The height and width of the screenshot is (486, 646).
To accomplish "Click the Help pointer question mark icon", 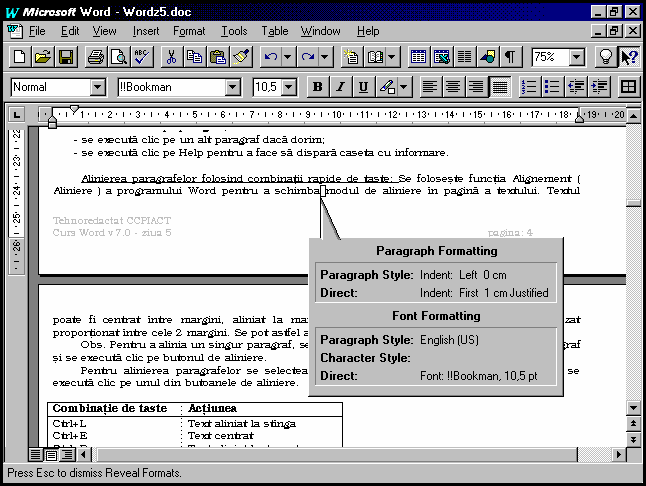I will 629,56.
